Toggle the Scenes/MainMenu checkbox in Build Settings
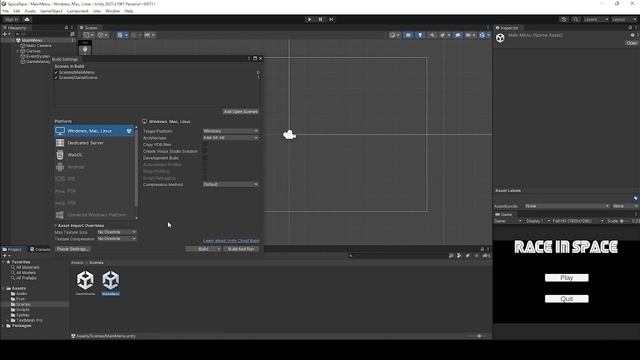Image resolution: width=640 pixels, height=360 pixels. 56,72
